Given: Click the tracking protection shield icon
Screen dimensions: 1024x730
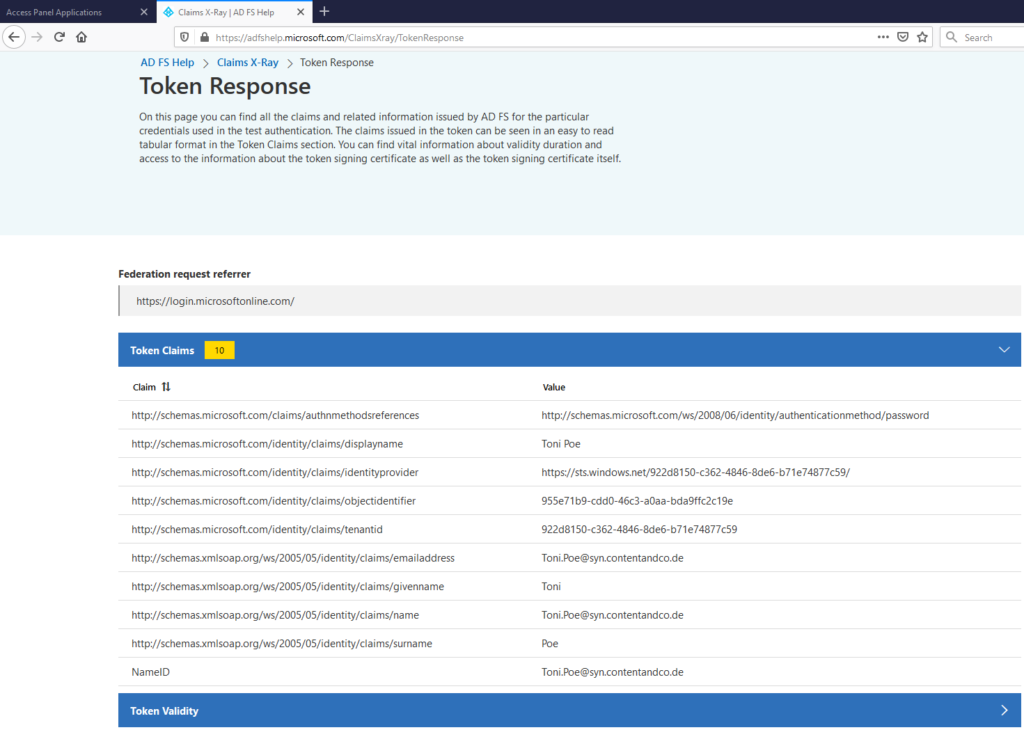Looking at the screenshot, I should coord(186,37).
